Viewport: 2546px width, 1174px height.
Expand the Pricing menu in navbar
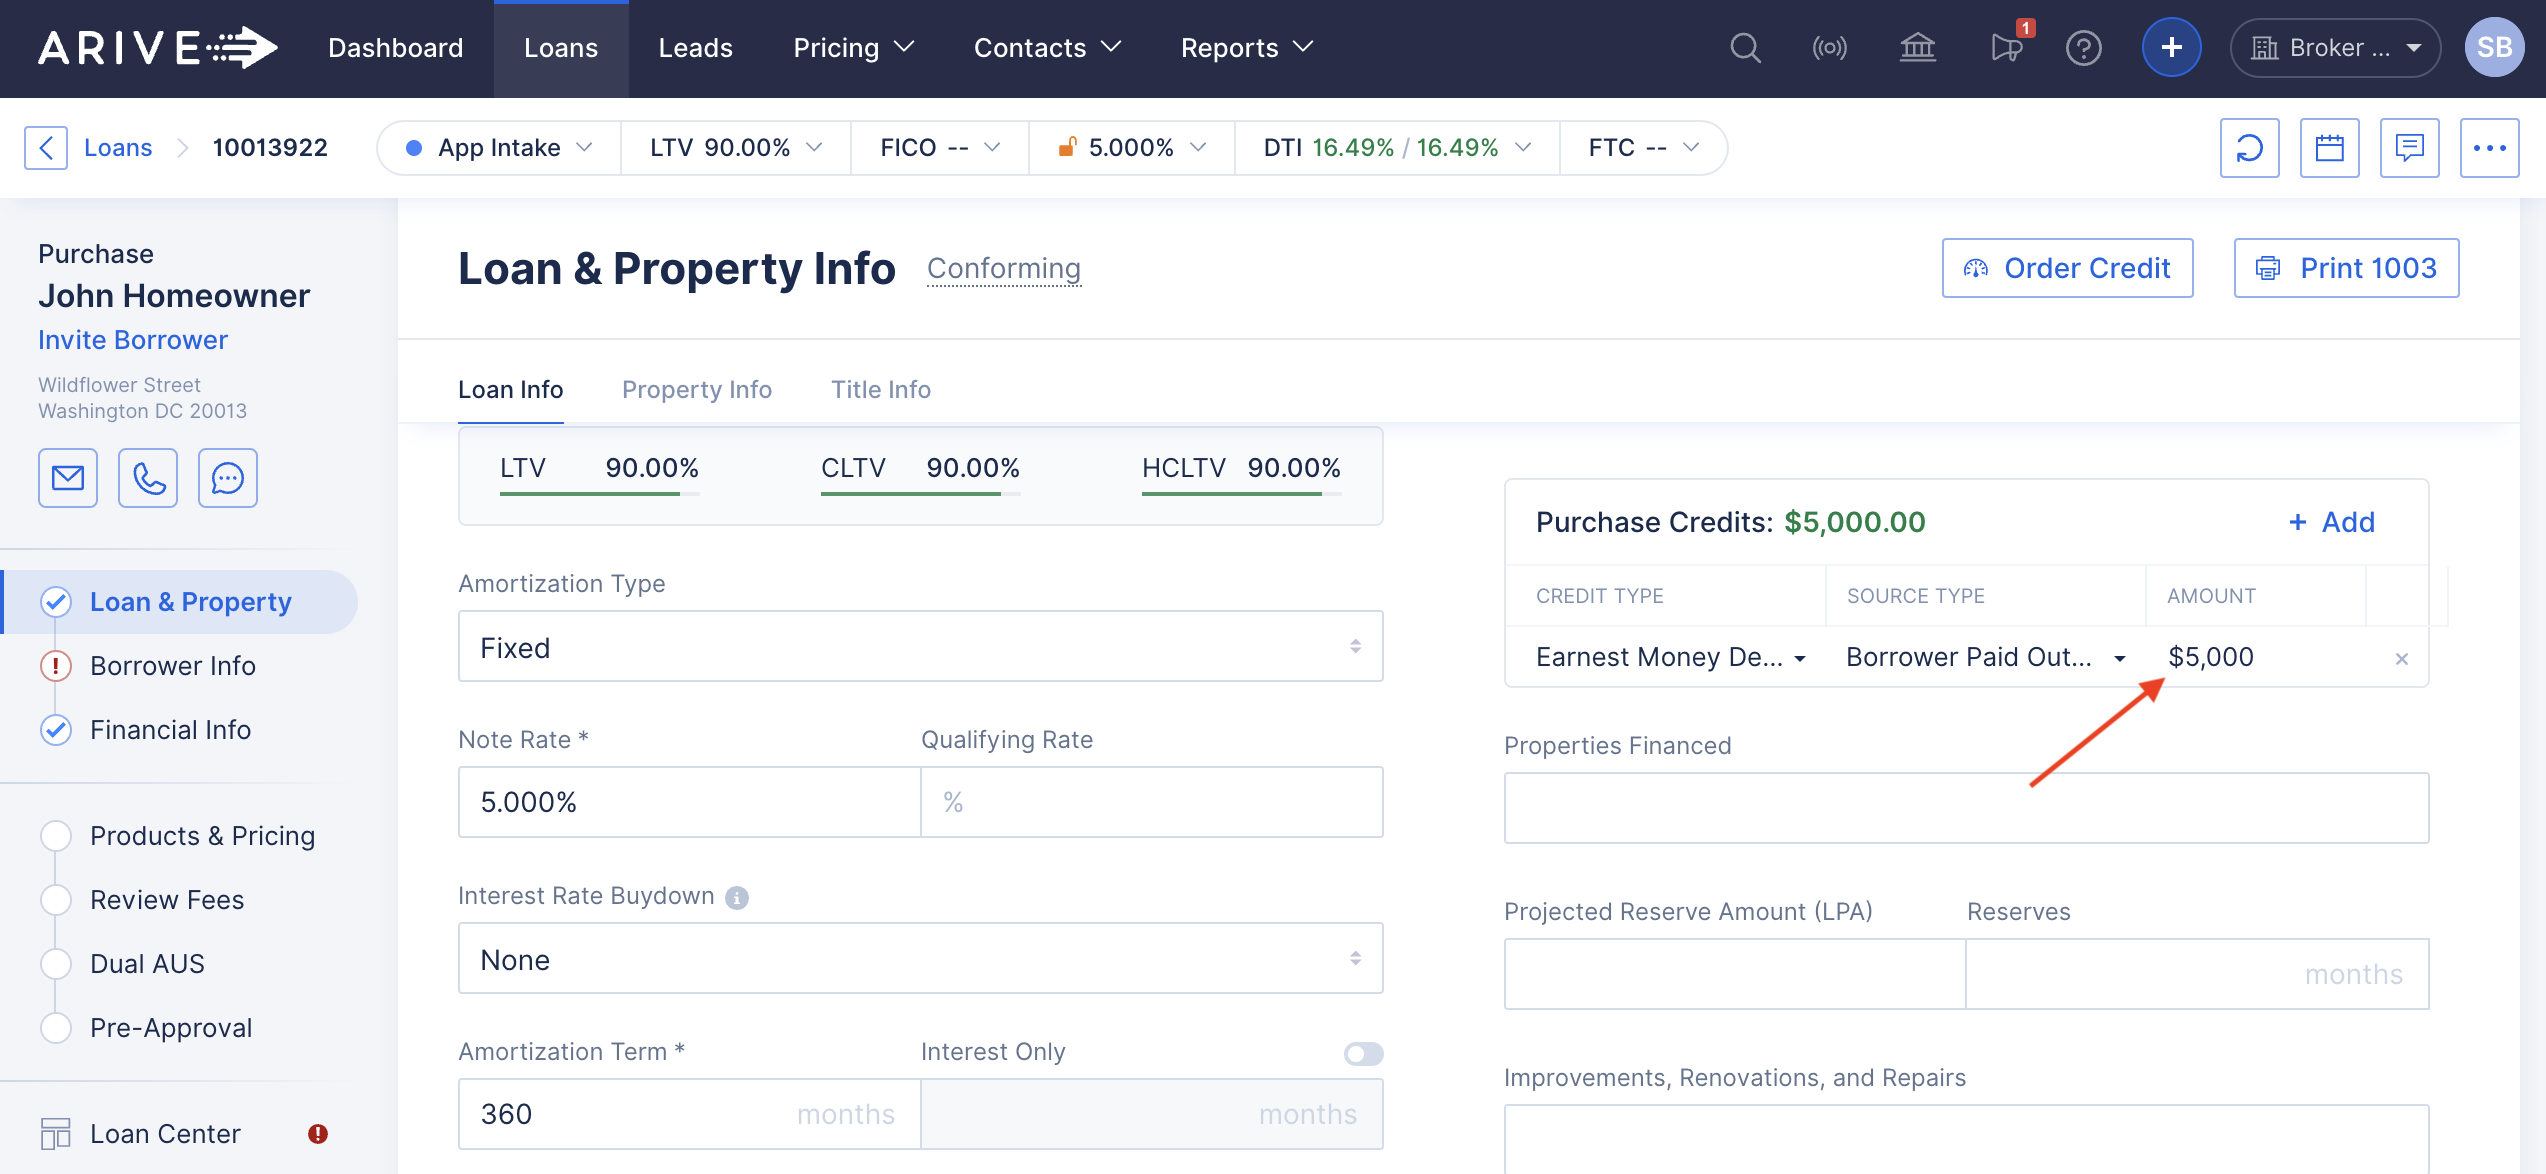point(853,48)
